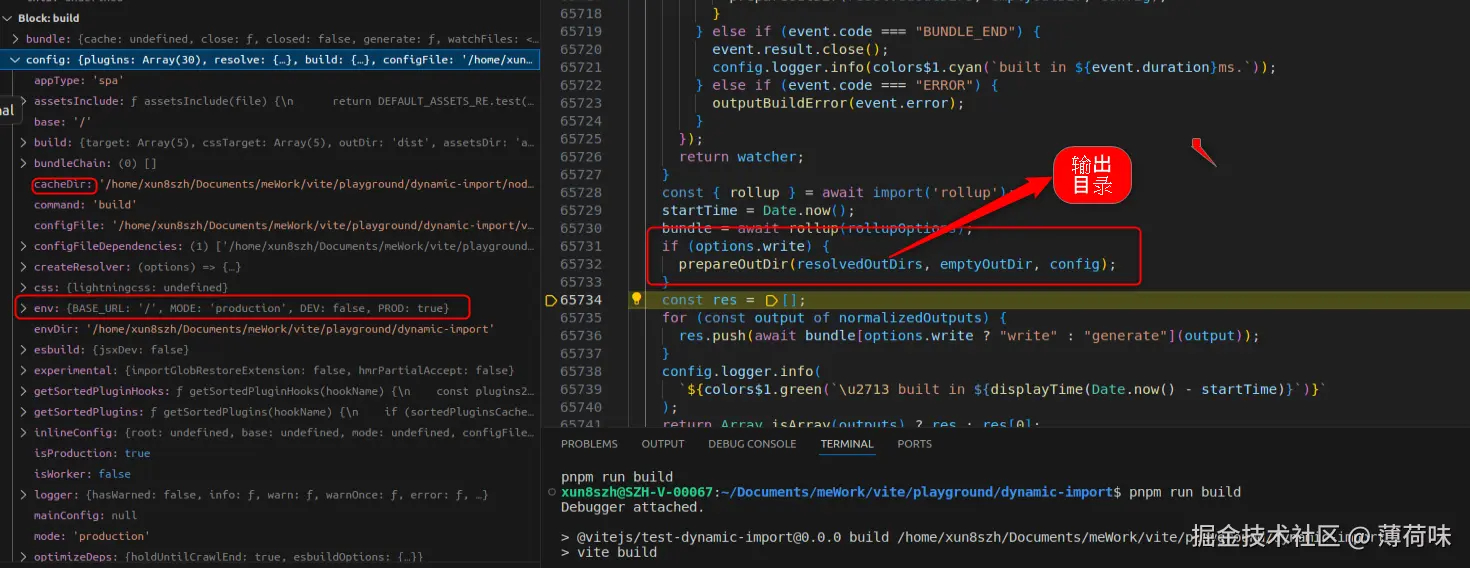Collapse the Block: build scope section
Image resolution: width=1470 pixels, height=568 pixels.
(x=9, y=18)
